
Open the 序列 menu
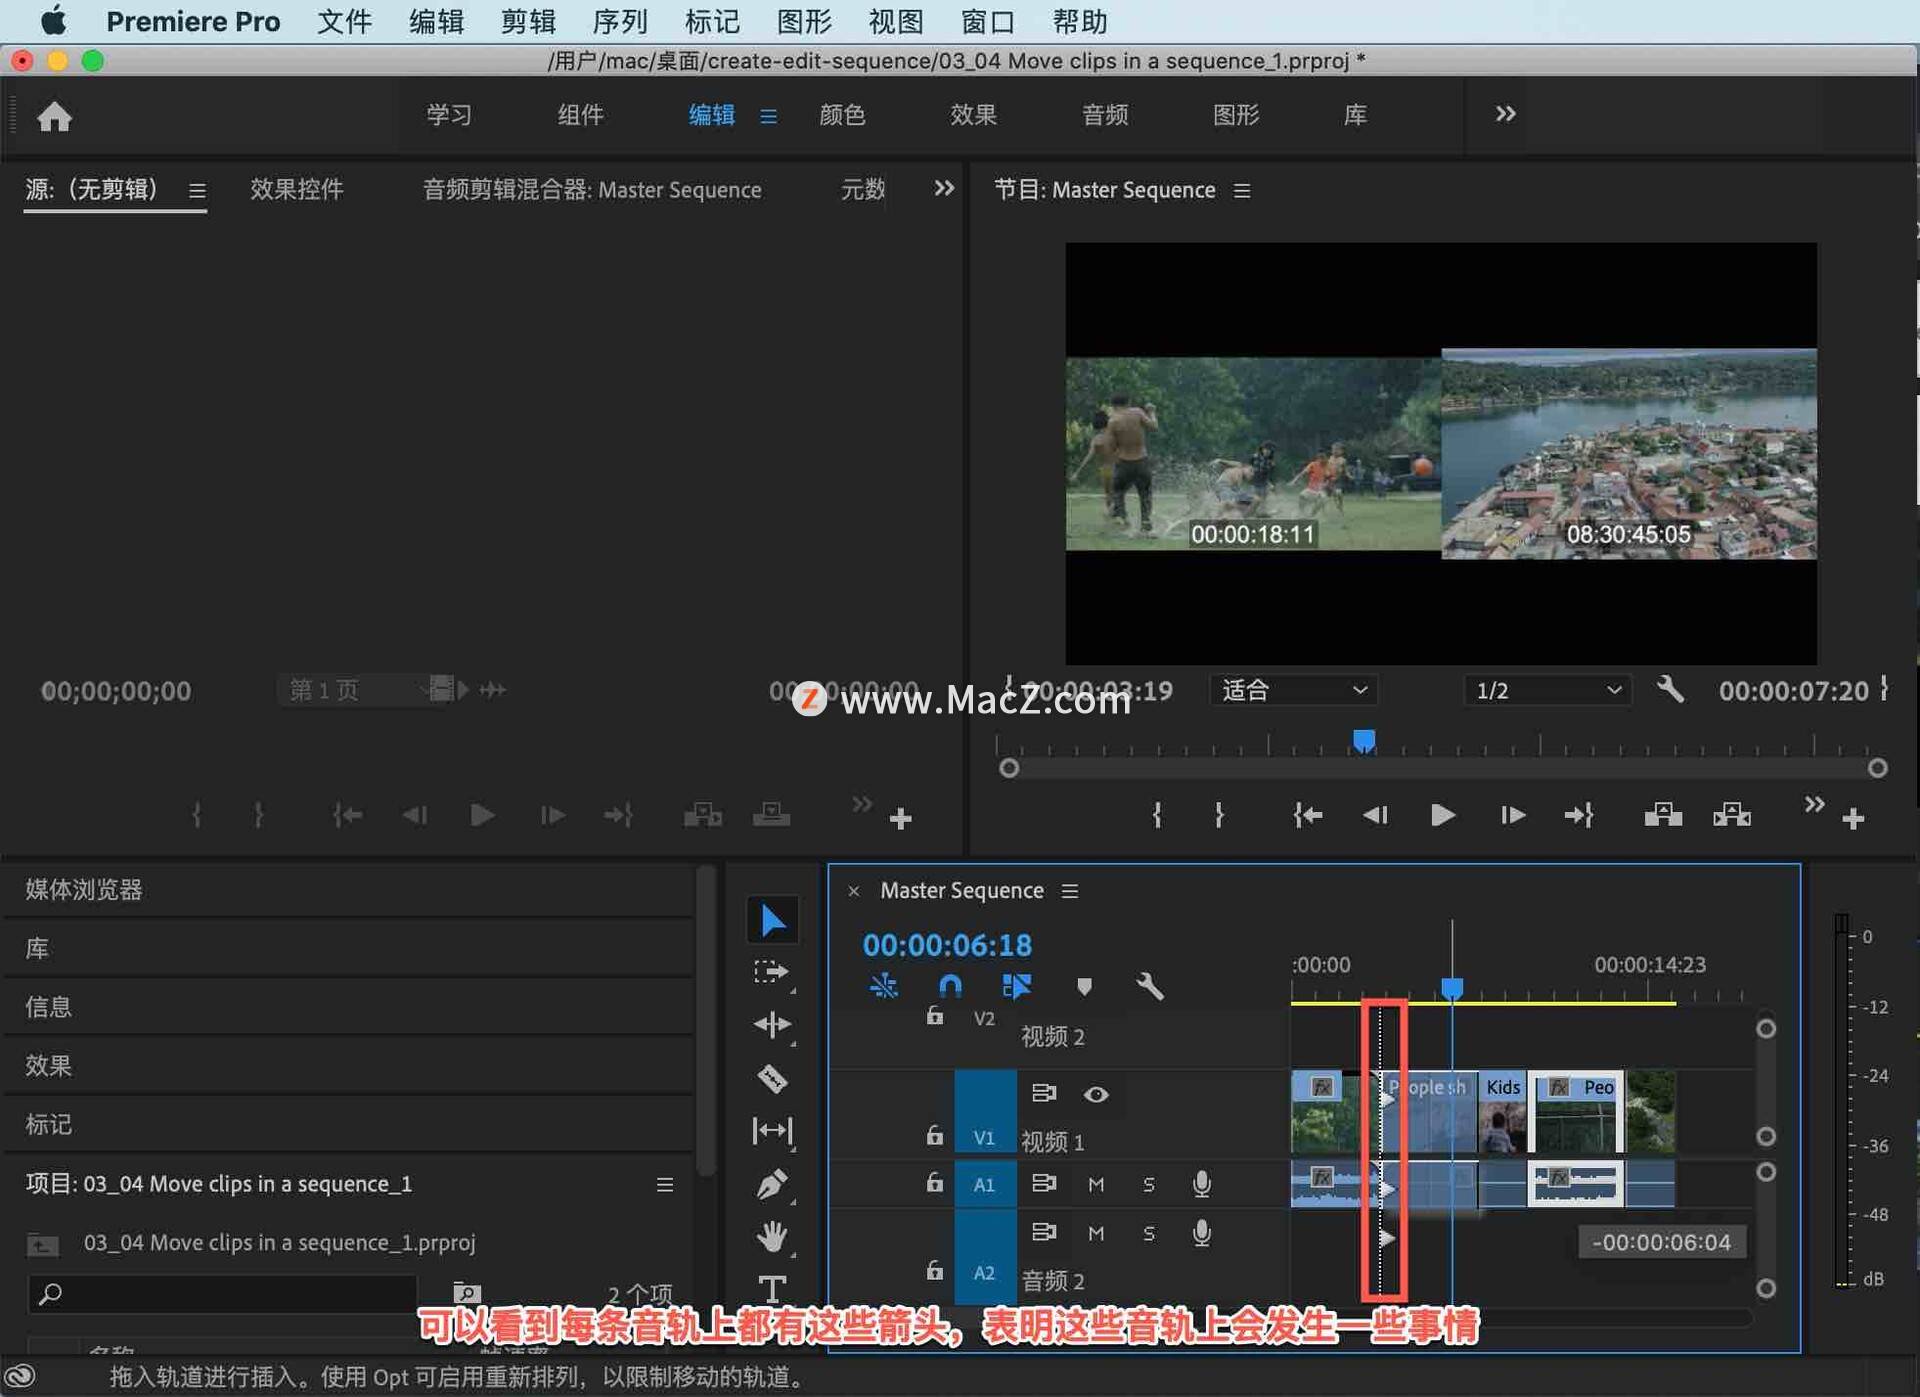620,21
